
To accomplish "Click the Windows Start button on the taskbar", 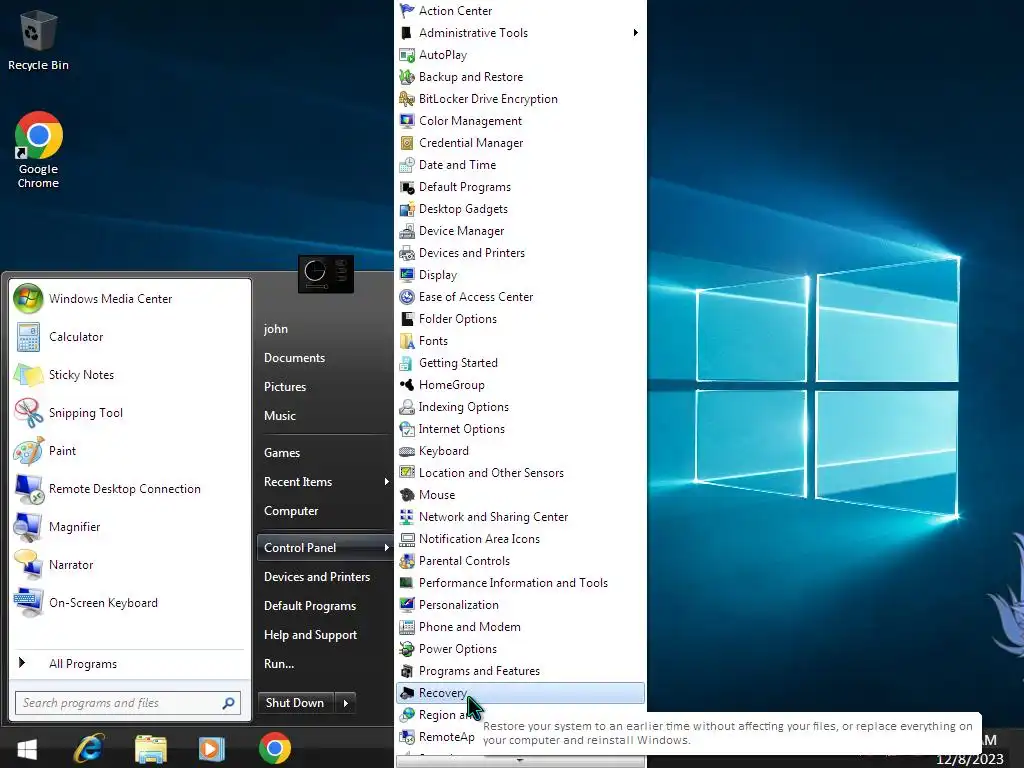I will 27,748.
